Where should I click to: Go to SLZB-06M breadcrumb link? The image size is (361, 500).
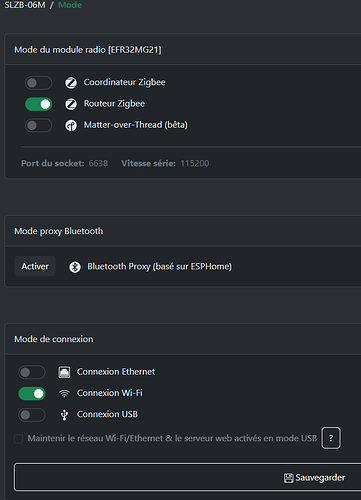25,5
